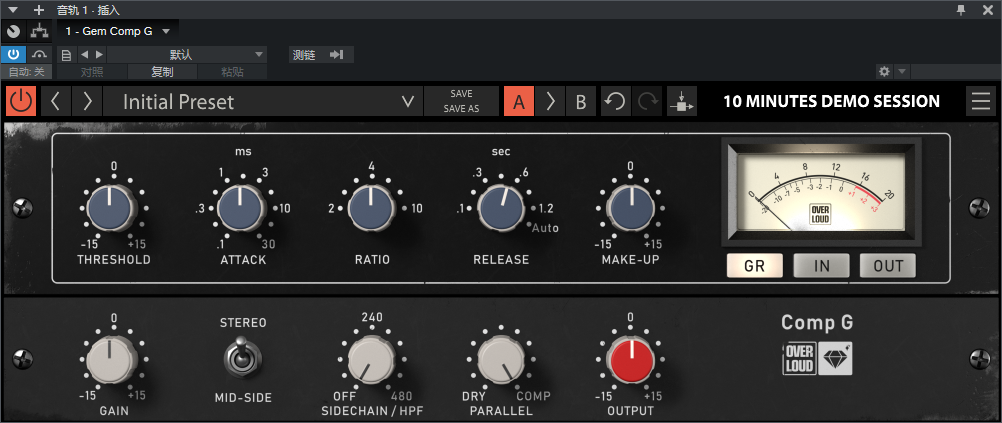
Task: Click the Comp G title text
Action: [x=817, y=323]
